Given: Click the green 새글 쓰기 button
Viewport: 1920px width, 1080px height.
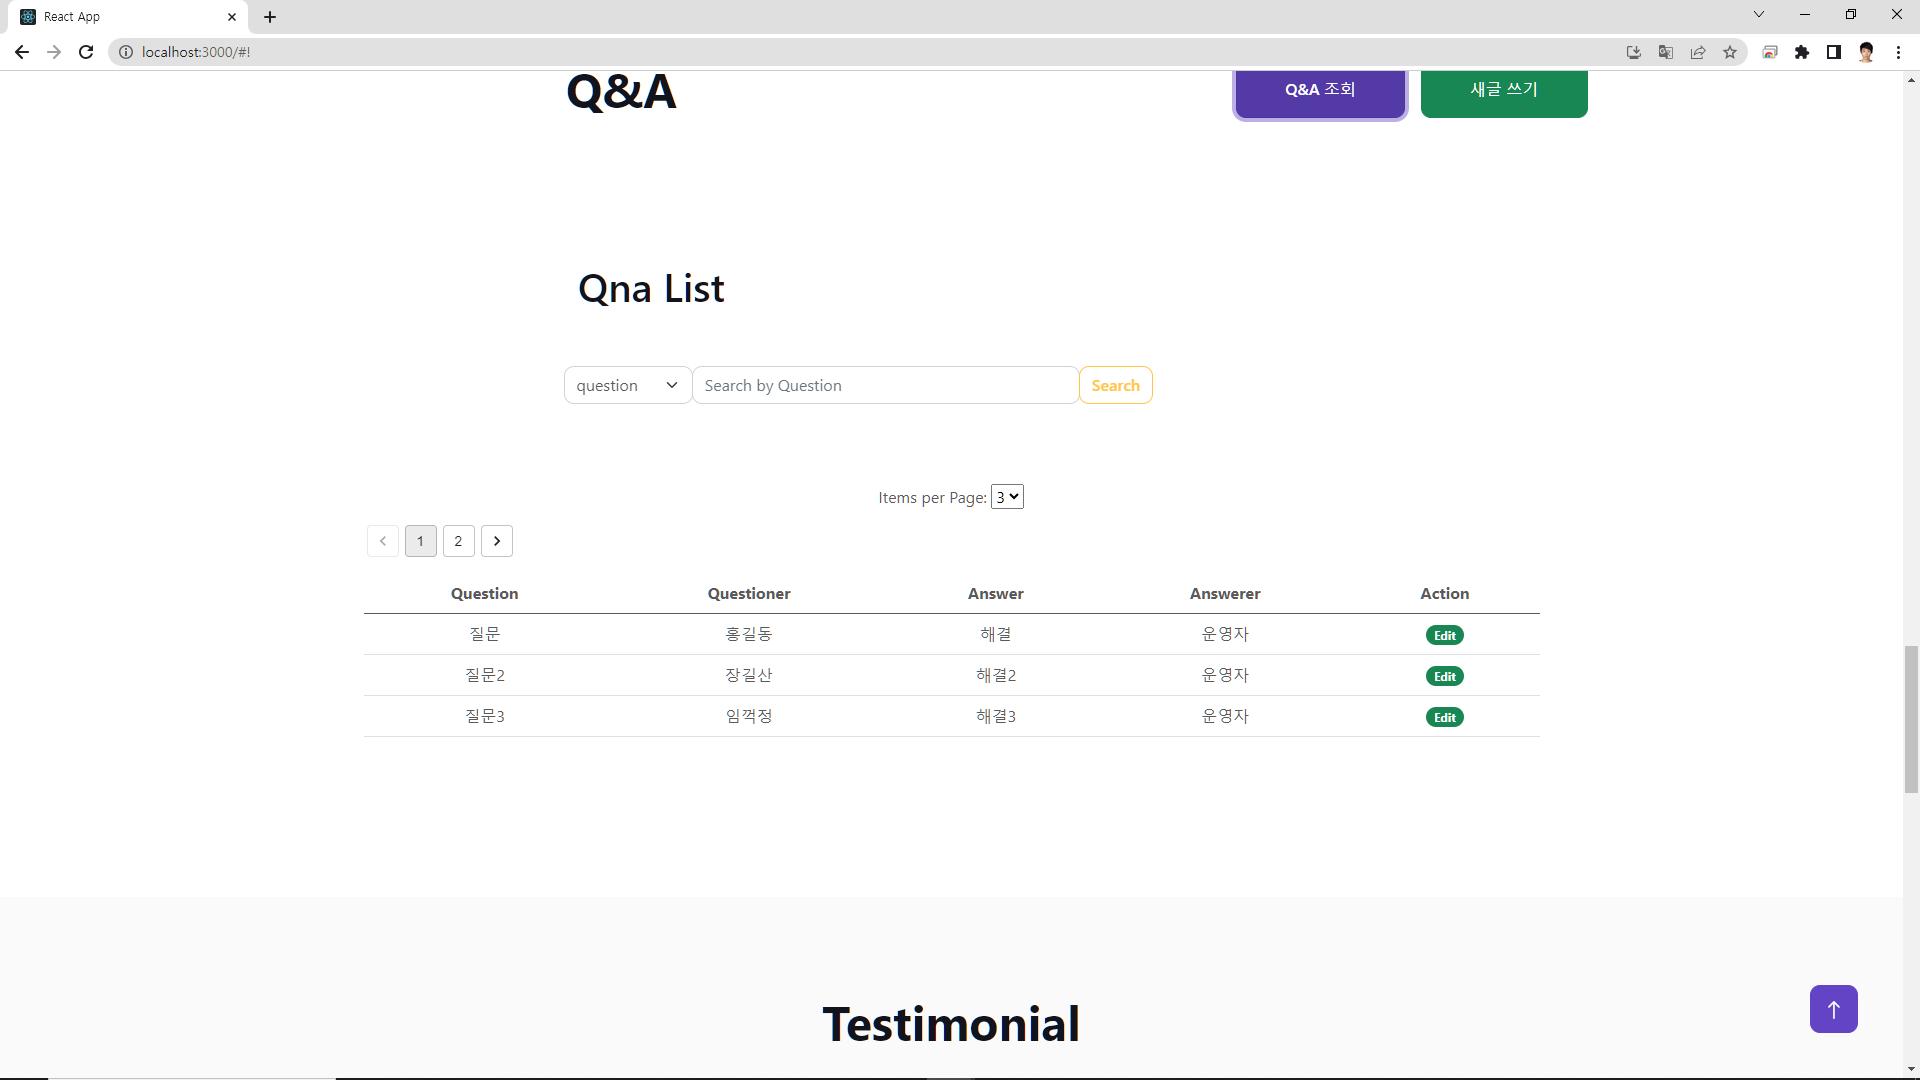Looking at the screenshot, I should tap(1503, 91).
